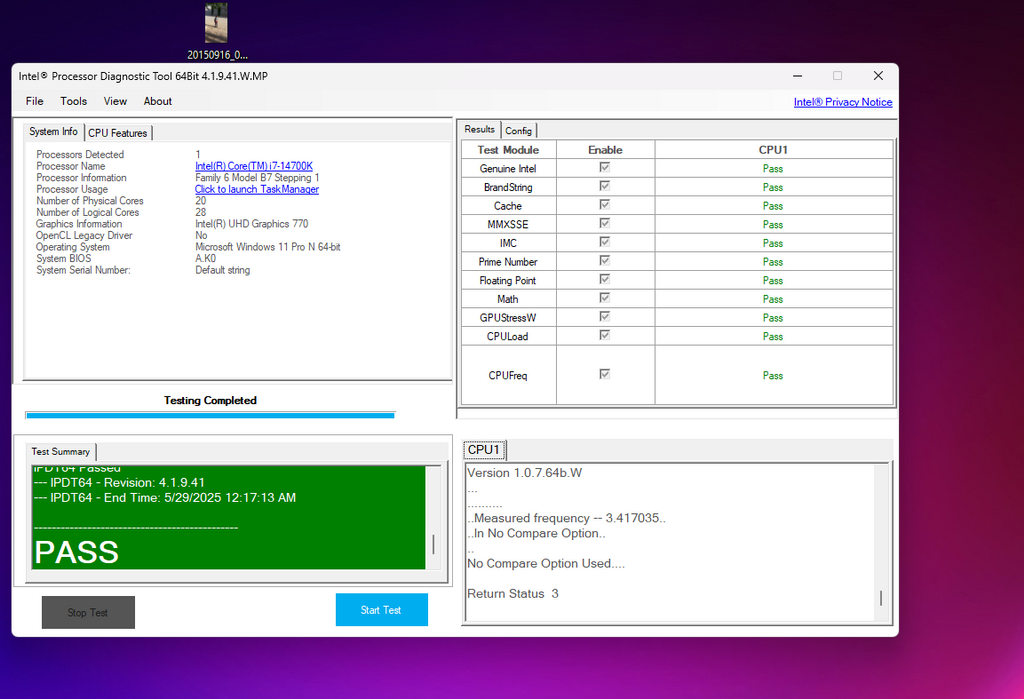Toggle the Prime Number test checkbox

tap(605, 261)
